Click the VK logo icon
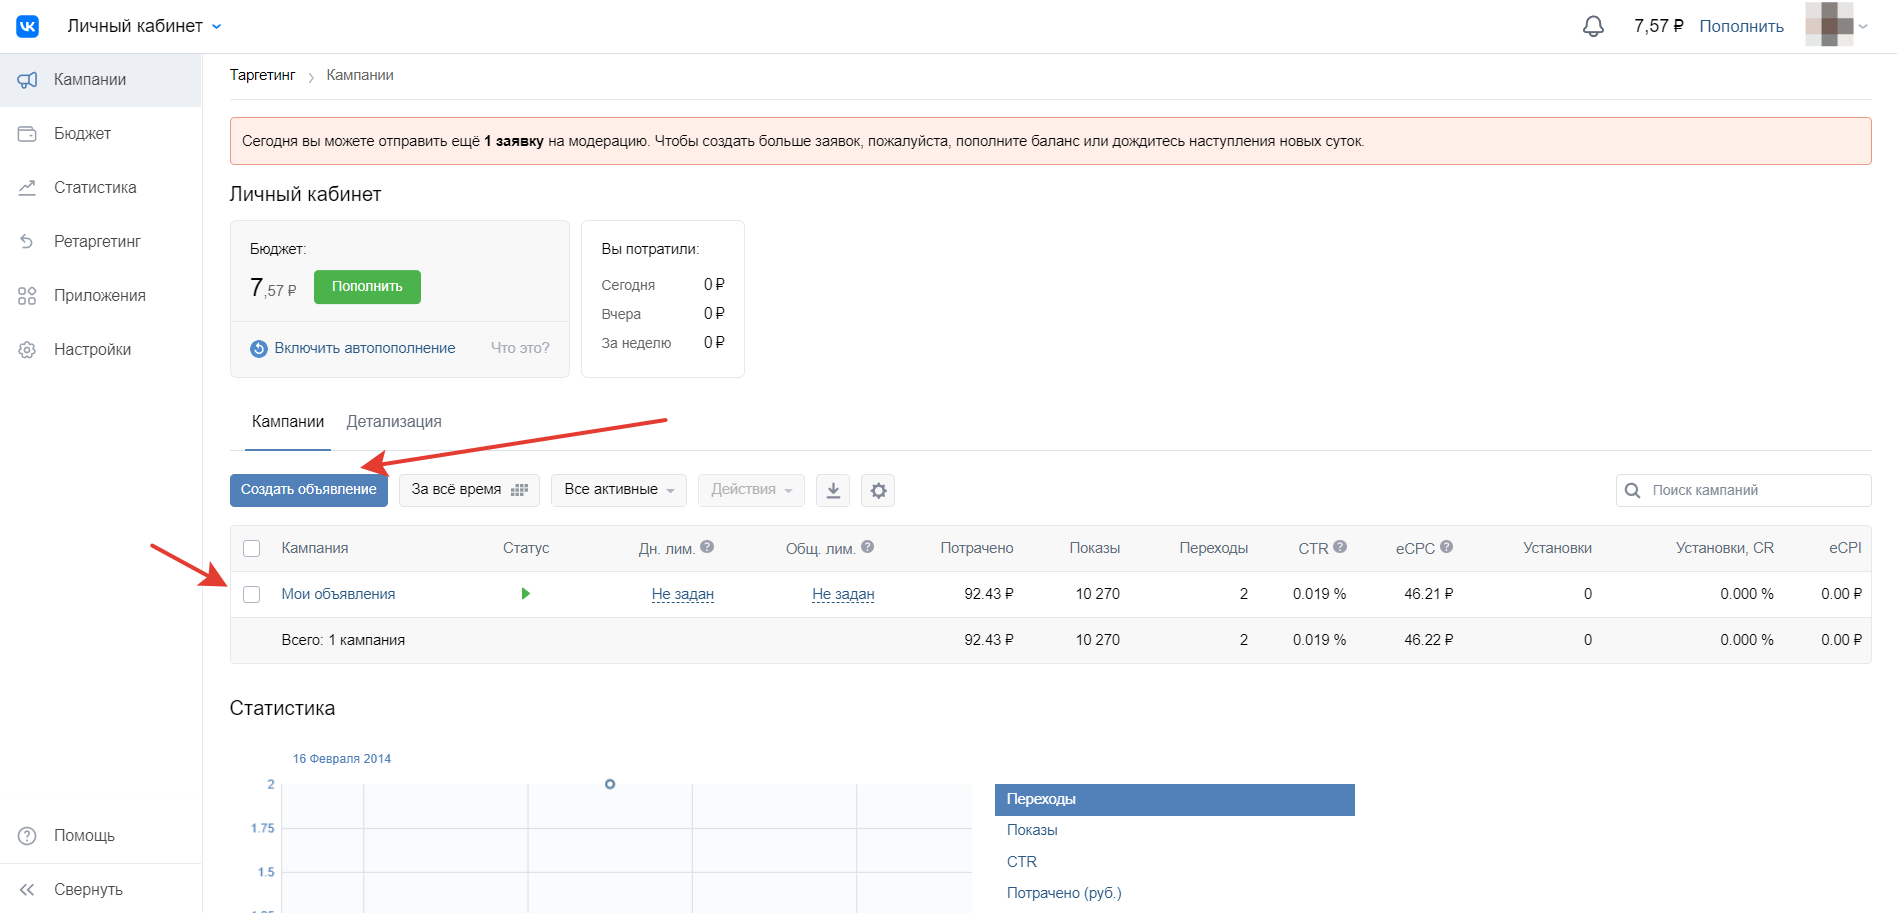Screen dimensions: 1897x913 28,26
